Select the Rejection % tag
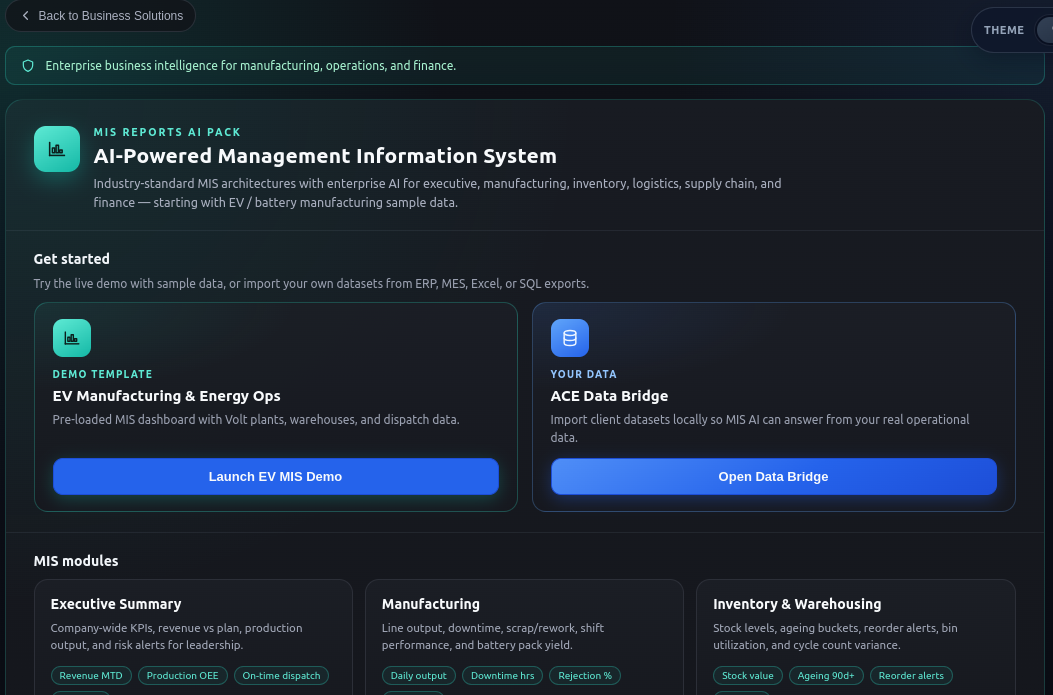 point(585,676)
